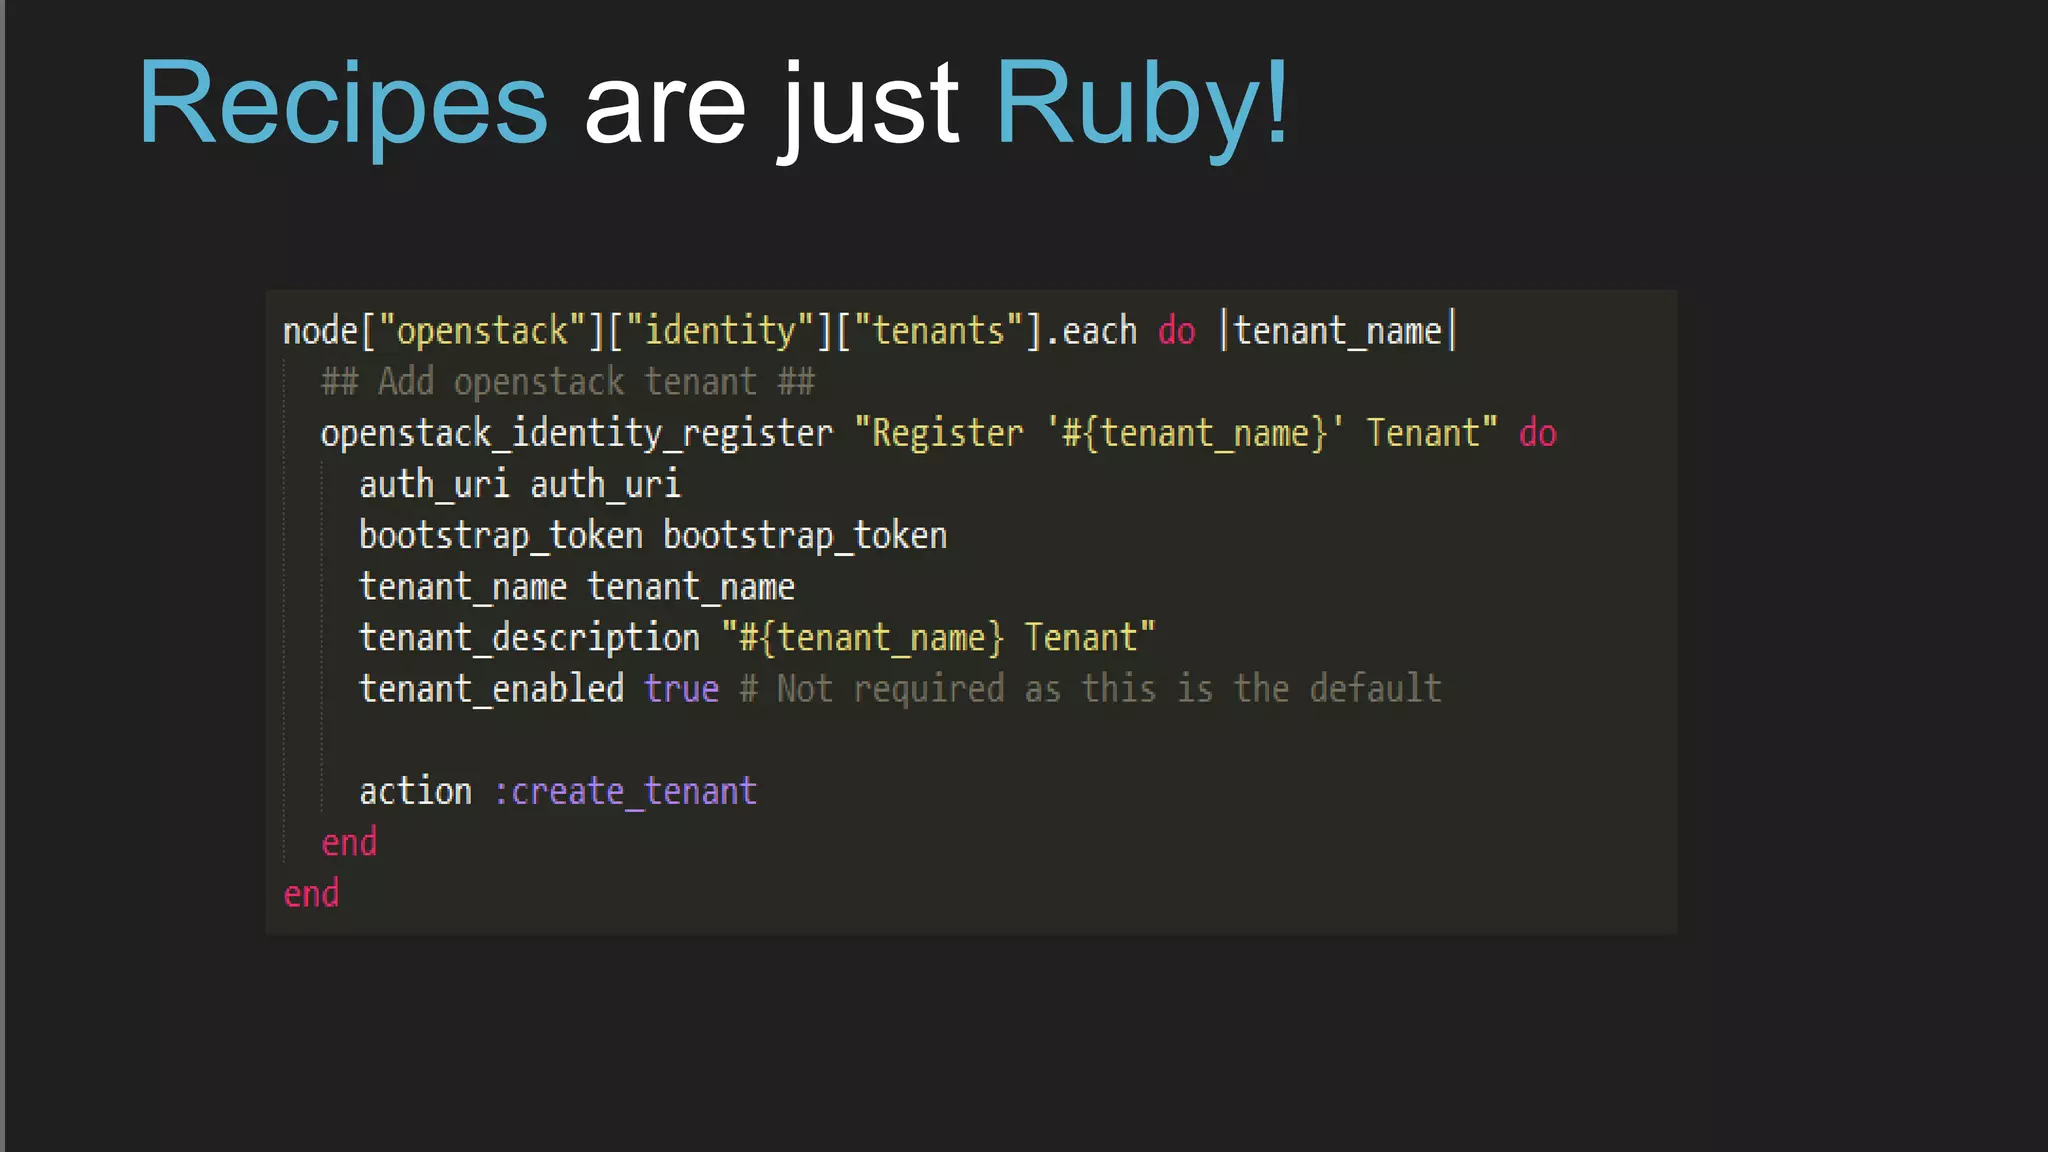Click the indented inner 'end' keyword

coord(349,843)
